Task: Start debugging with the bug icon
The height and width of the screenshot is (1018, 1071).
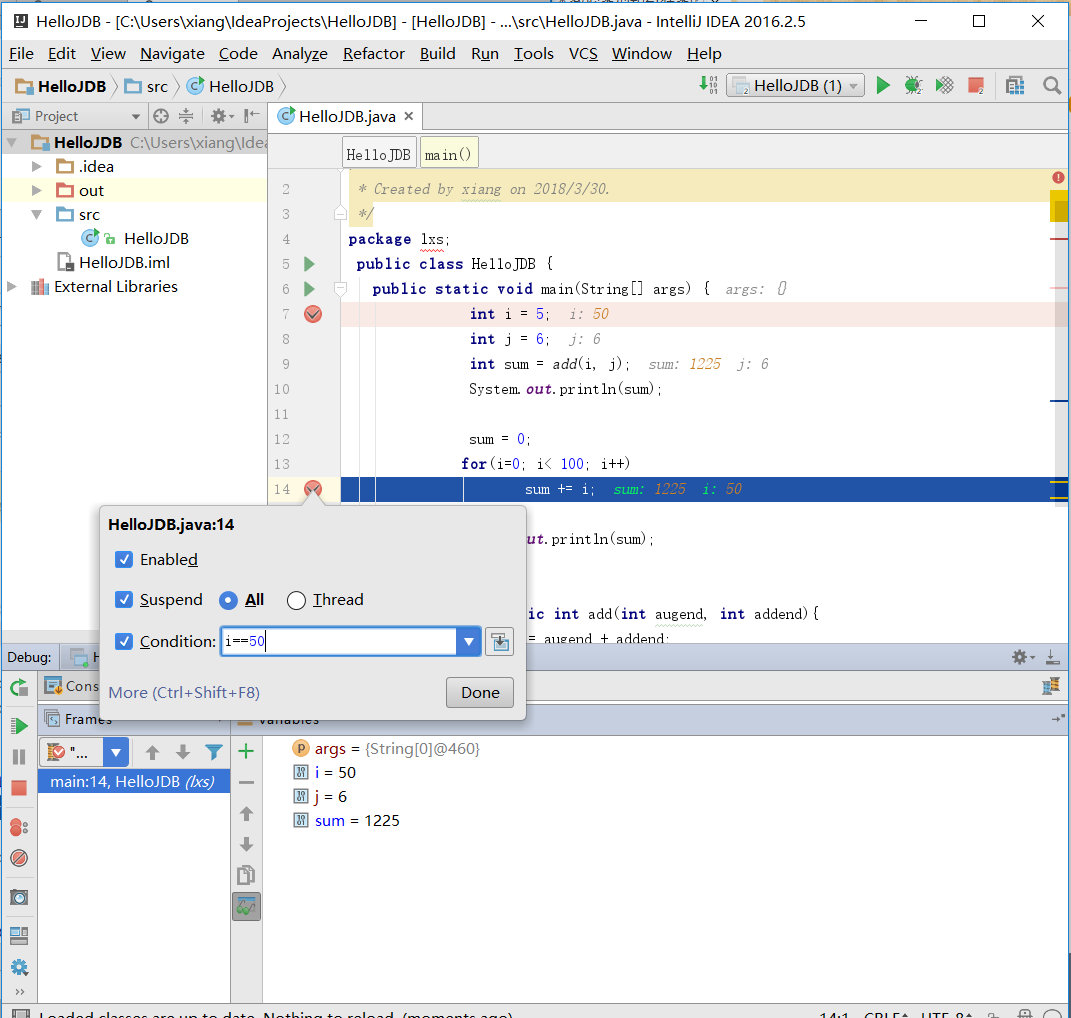Action: 913,85
